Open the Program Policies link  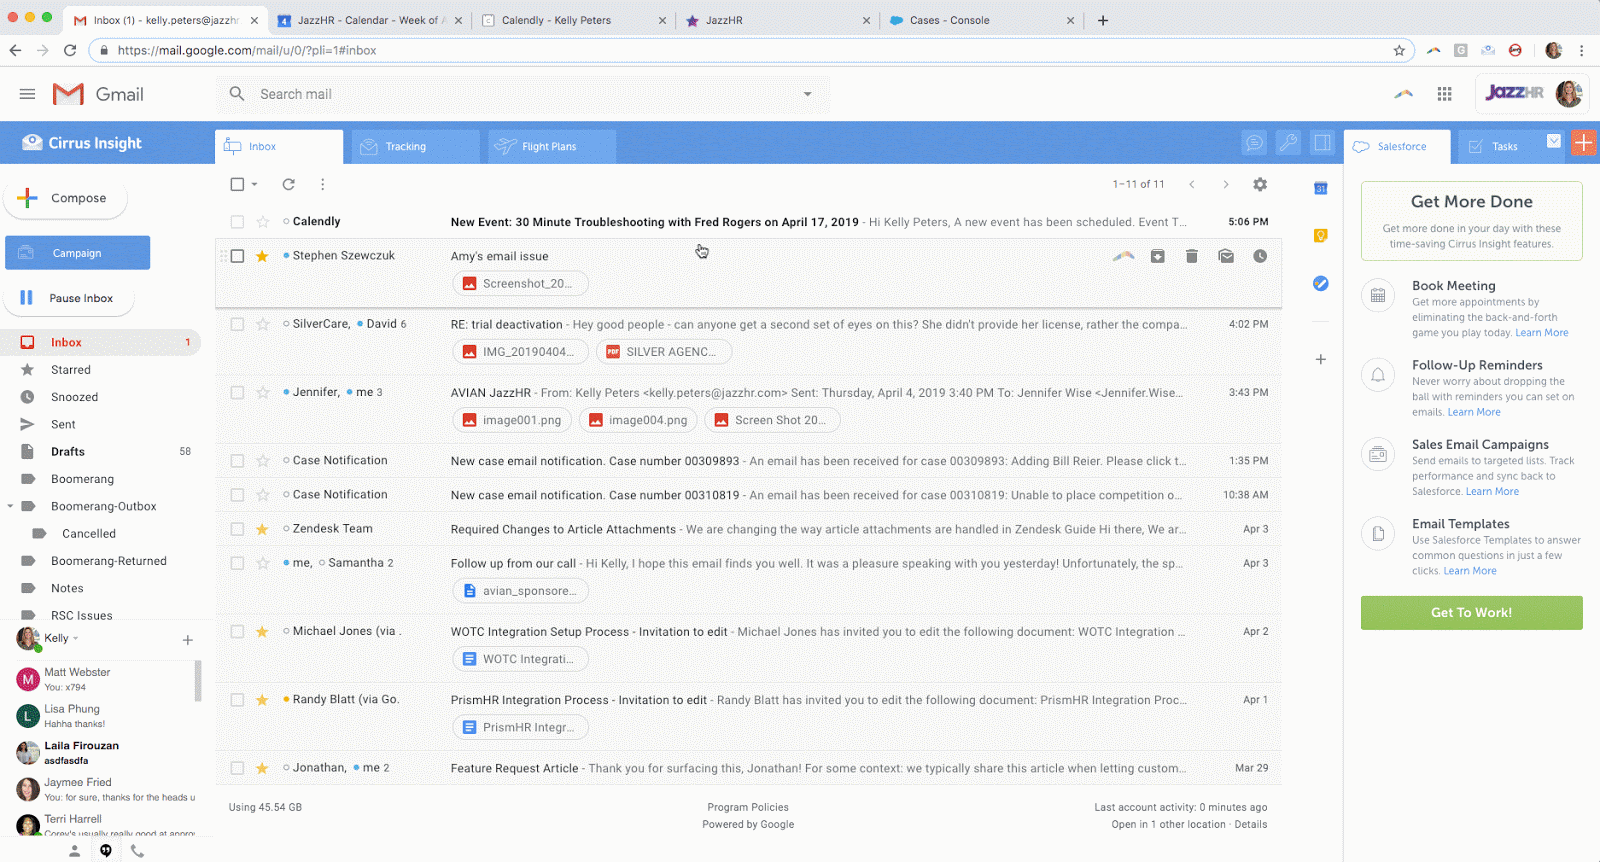748,807
